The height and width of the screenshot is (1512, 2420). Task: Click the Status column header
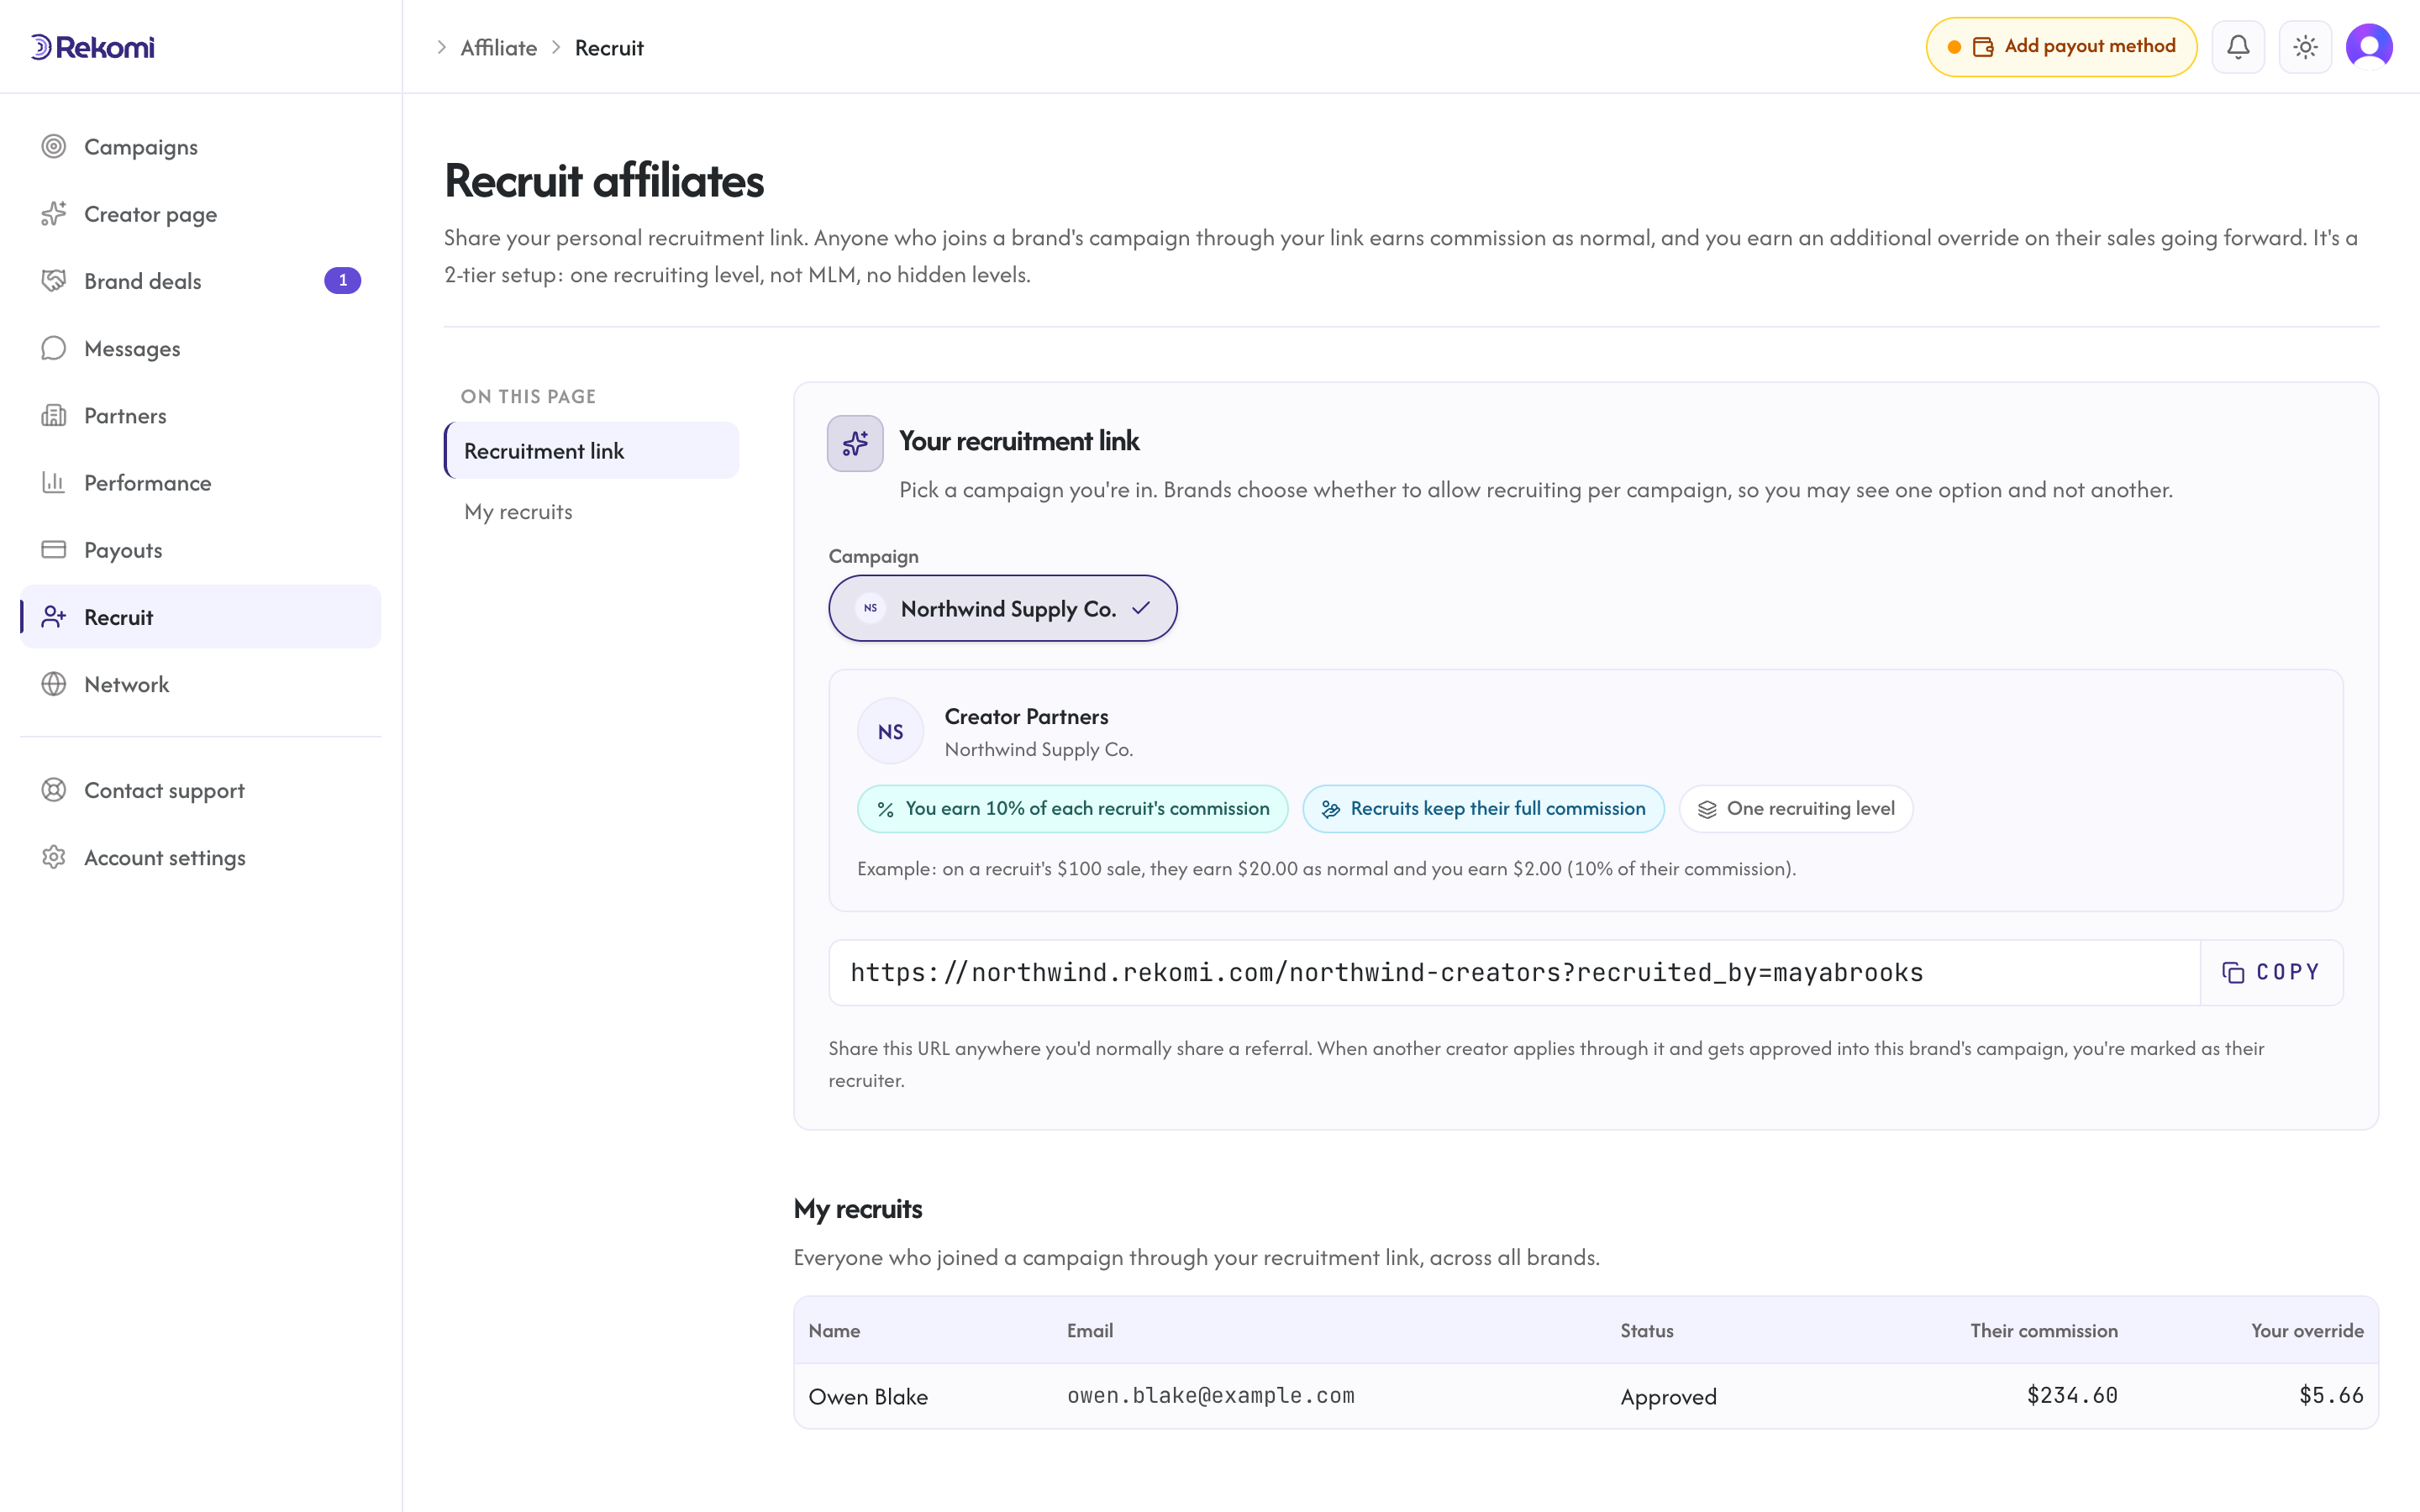[x=1646, y=1331]
